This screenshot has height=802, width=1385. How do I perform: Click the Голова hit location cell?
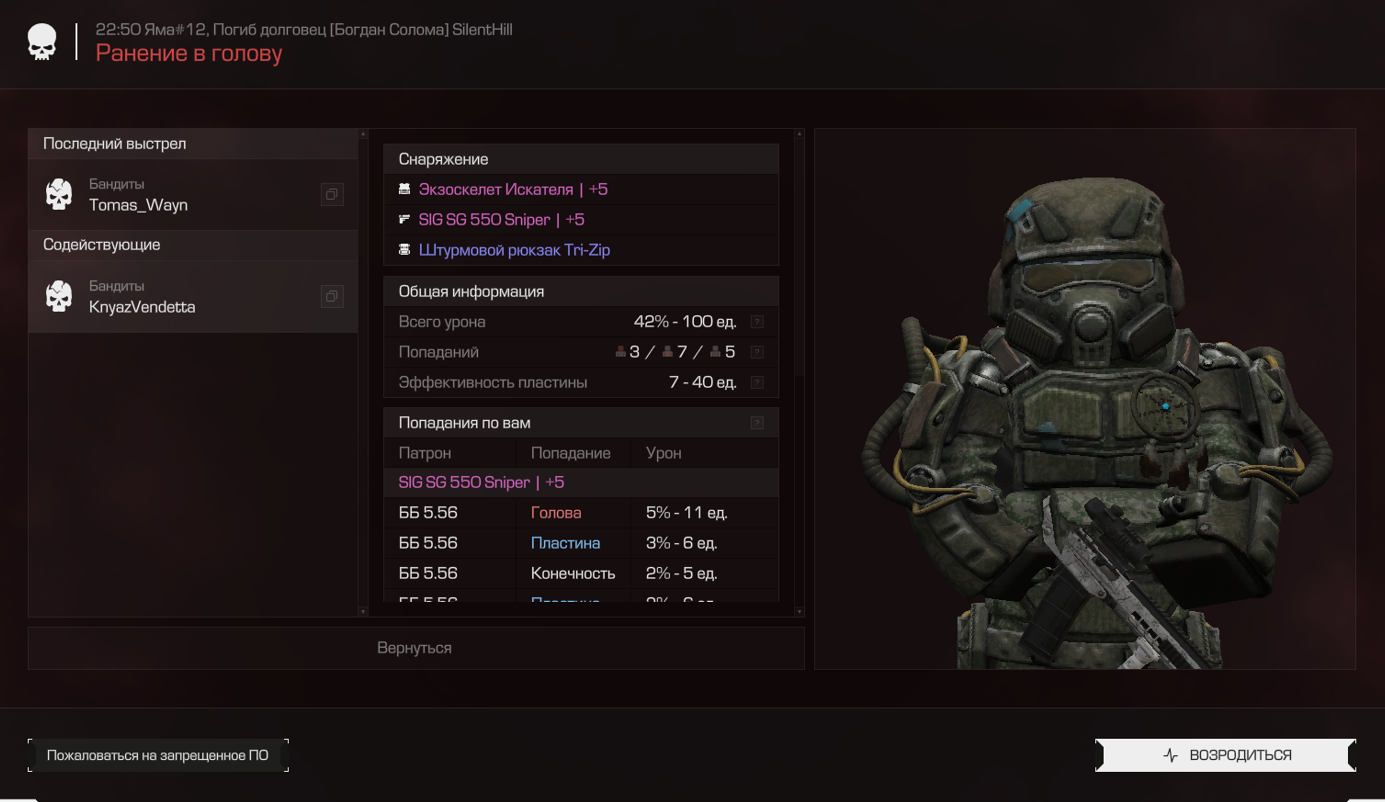pyautogui.click(x=556, y=513)
